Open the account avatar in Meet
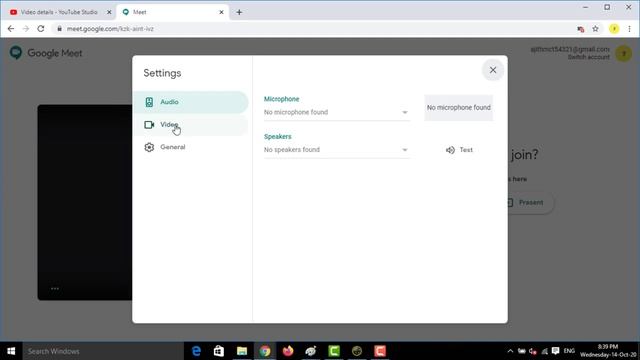Viewport: 640px width, 360px height. [x=623, y=53]
